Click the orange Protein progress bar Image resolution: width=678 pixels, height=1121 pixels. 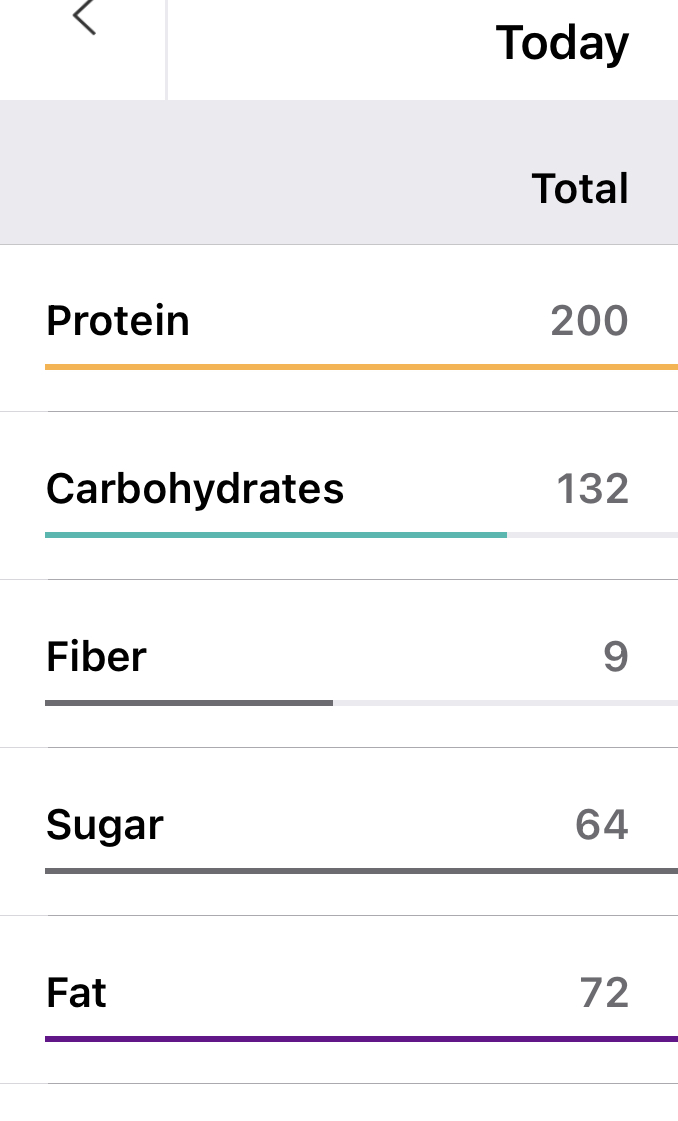click(x=361, y=367)
